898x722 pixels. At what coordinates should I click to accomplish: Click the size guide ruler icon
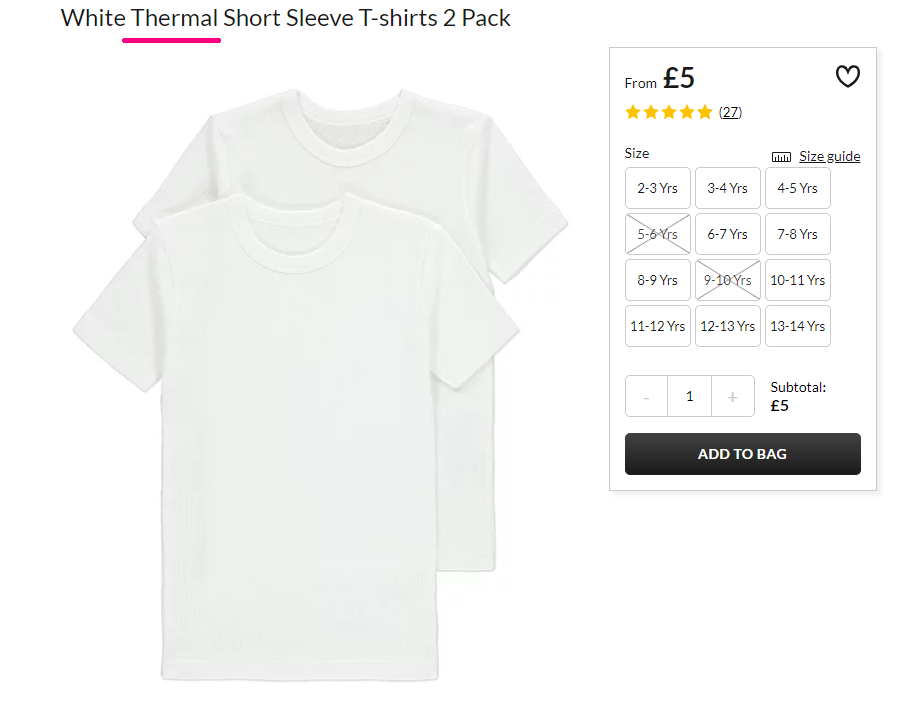click(x=781, y=157)
